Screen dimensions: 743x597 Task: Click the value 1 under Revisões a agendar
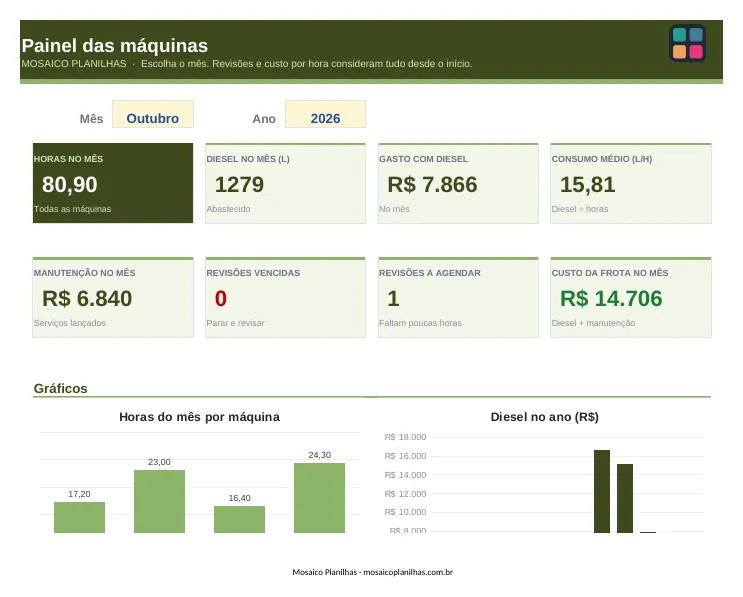393,298
